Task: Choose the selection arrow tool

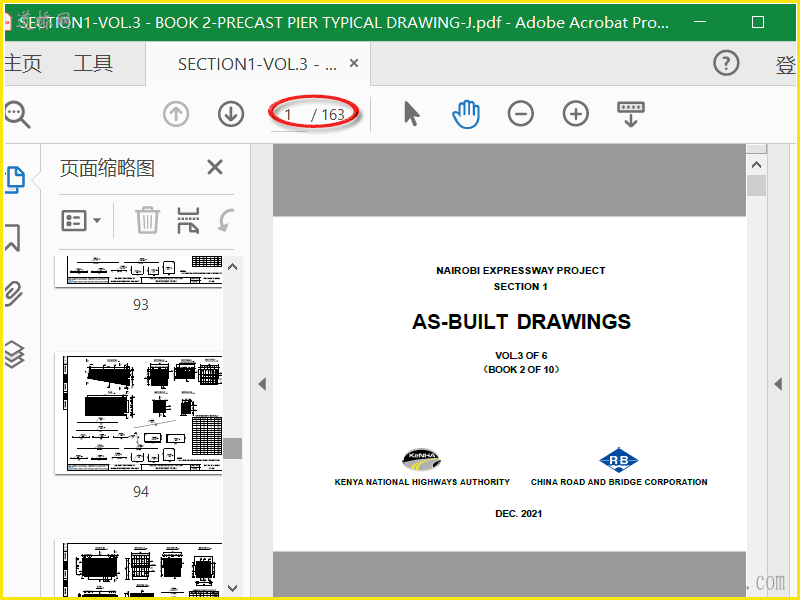Action: coord(412,113)
